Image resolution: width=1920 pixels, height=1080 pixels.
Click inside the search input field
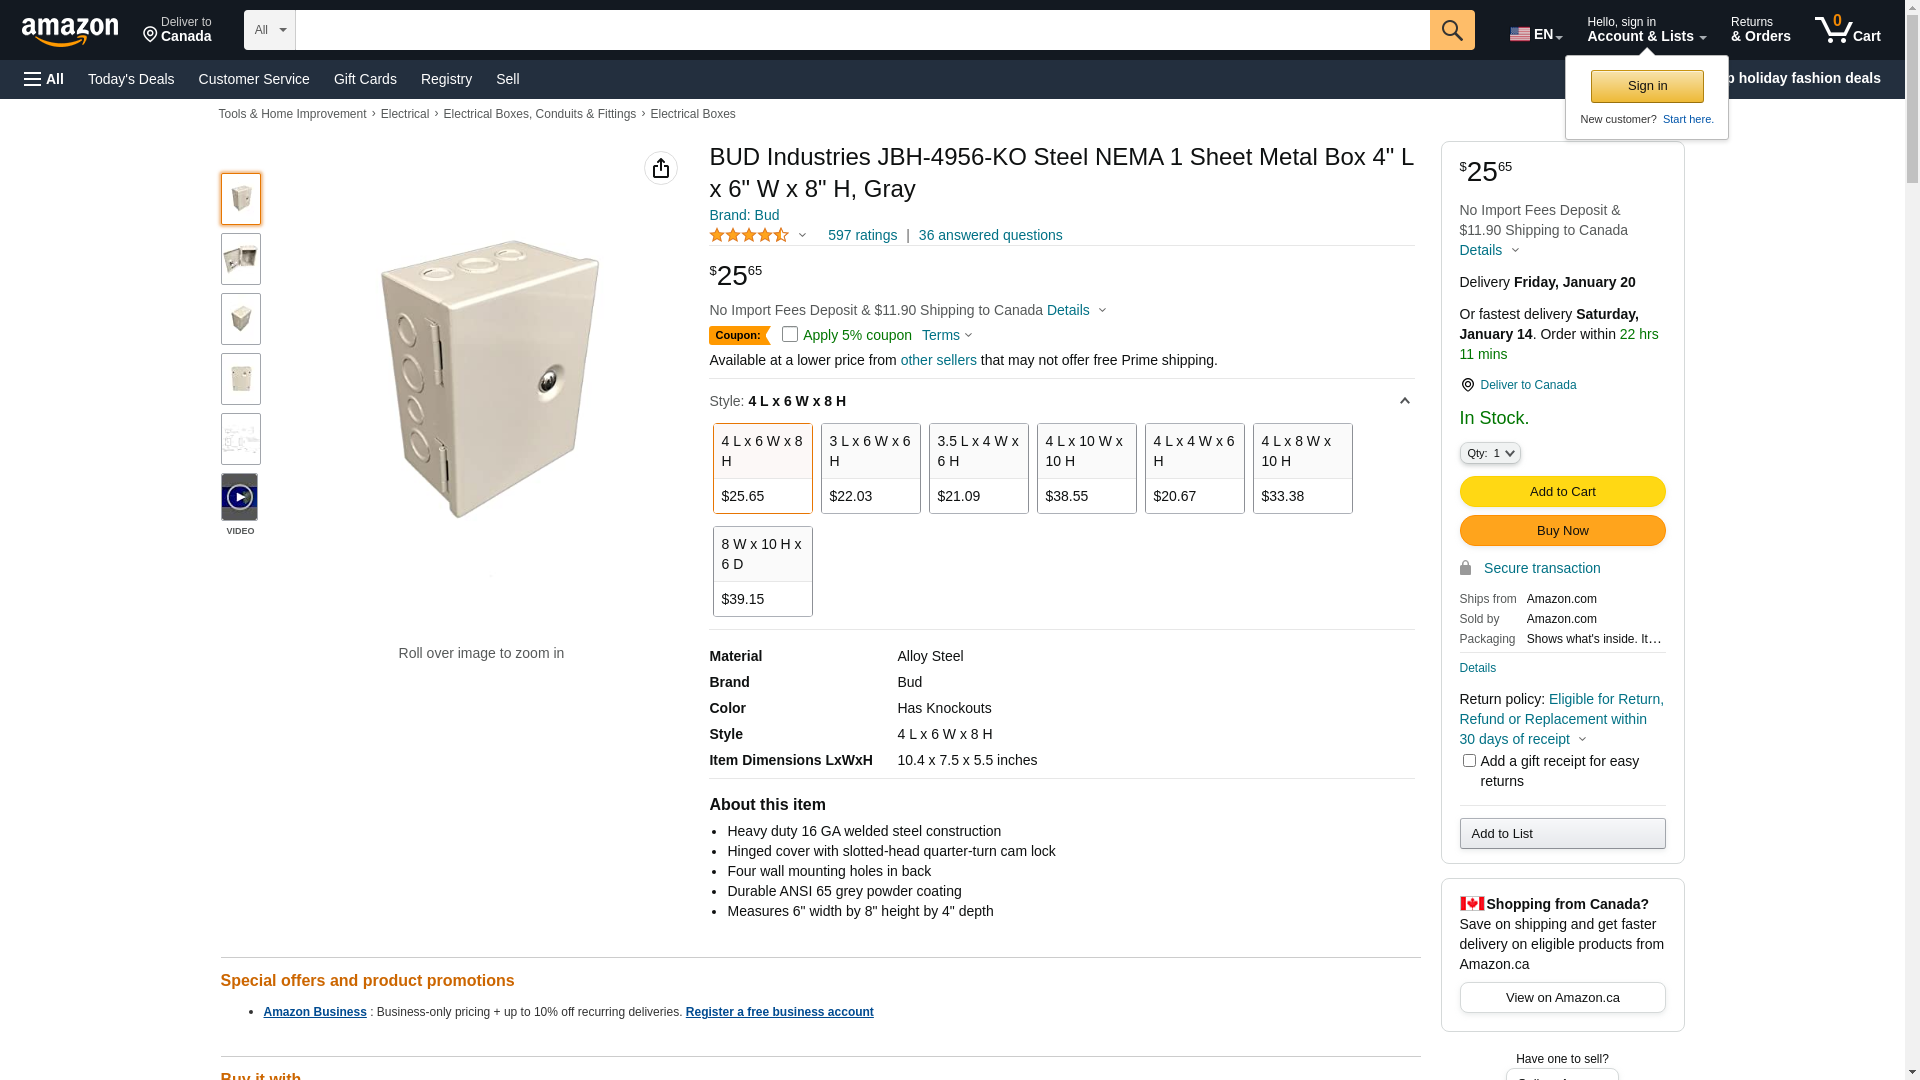pos(862,30)
